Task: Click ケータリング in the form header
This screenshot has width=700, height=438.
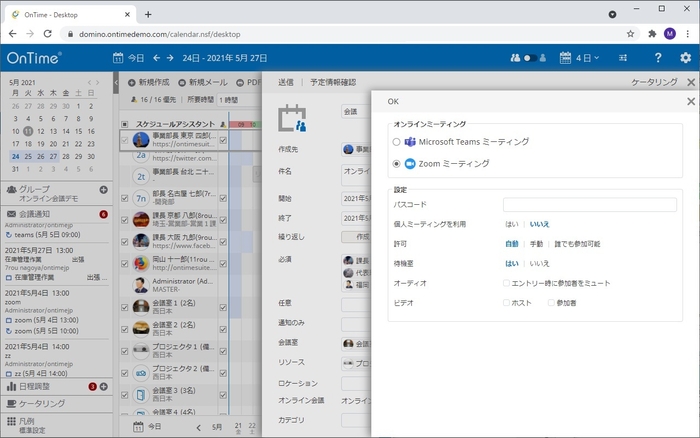Action: [654, 82]
